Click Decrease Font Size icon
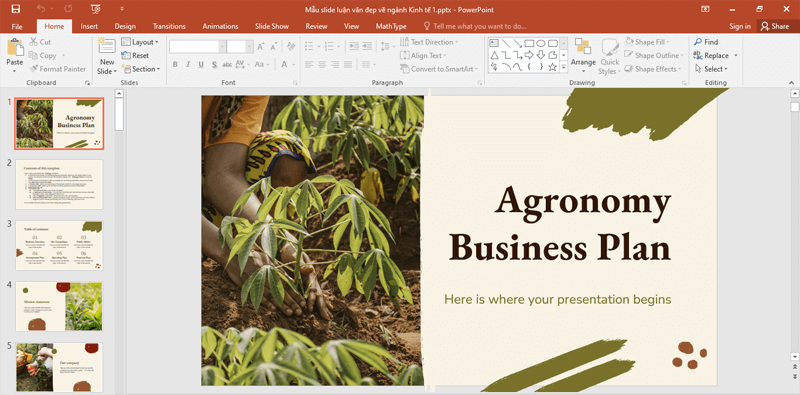 tap(274, 46)
